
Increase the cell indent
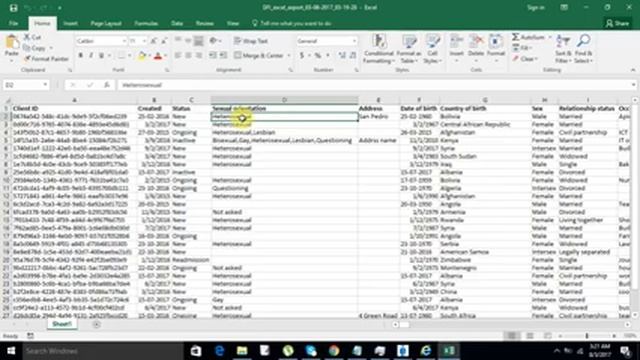[x=223, y=56]
